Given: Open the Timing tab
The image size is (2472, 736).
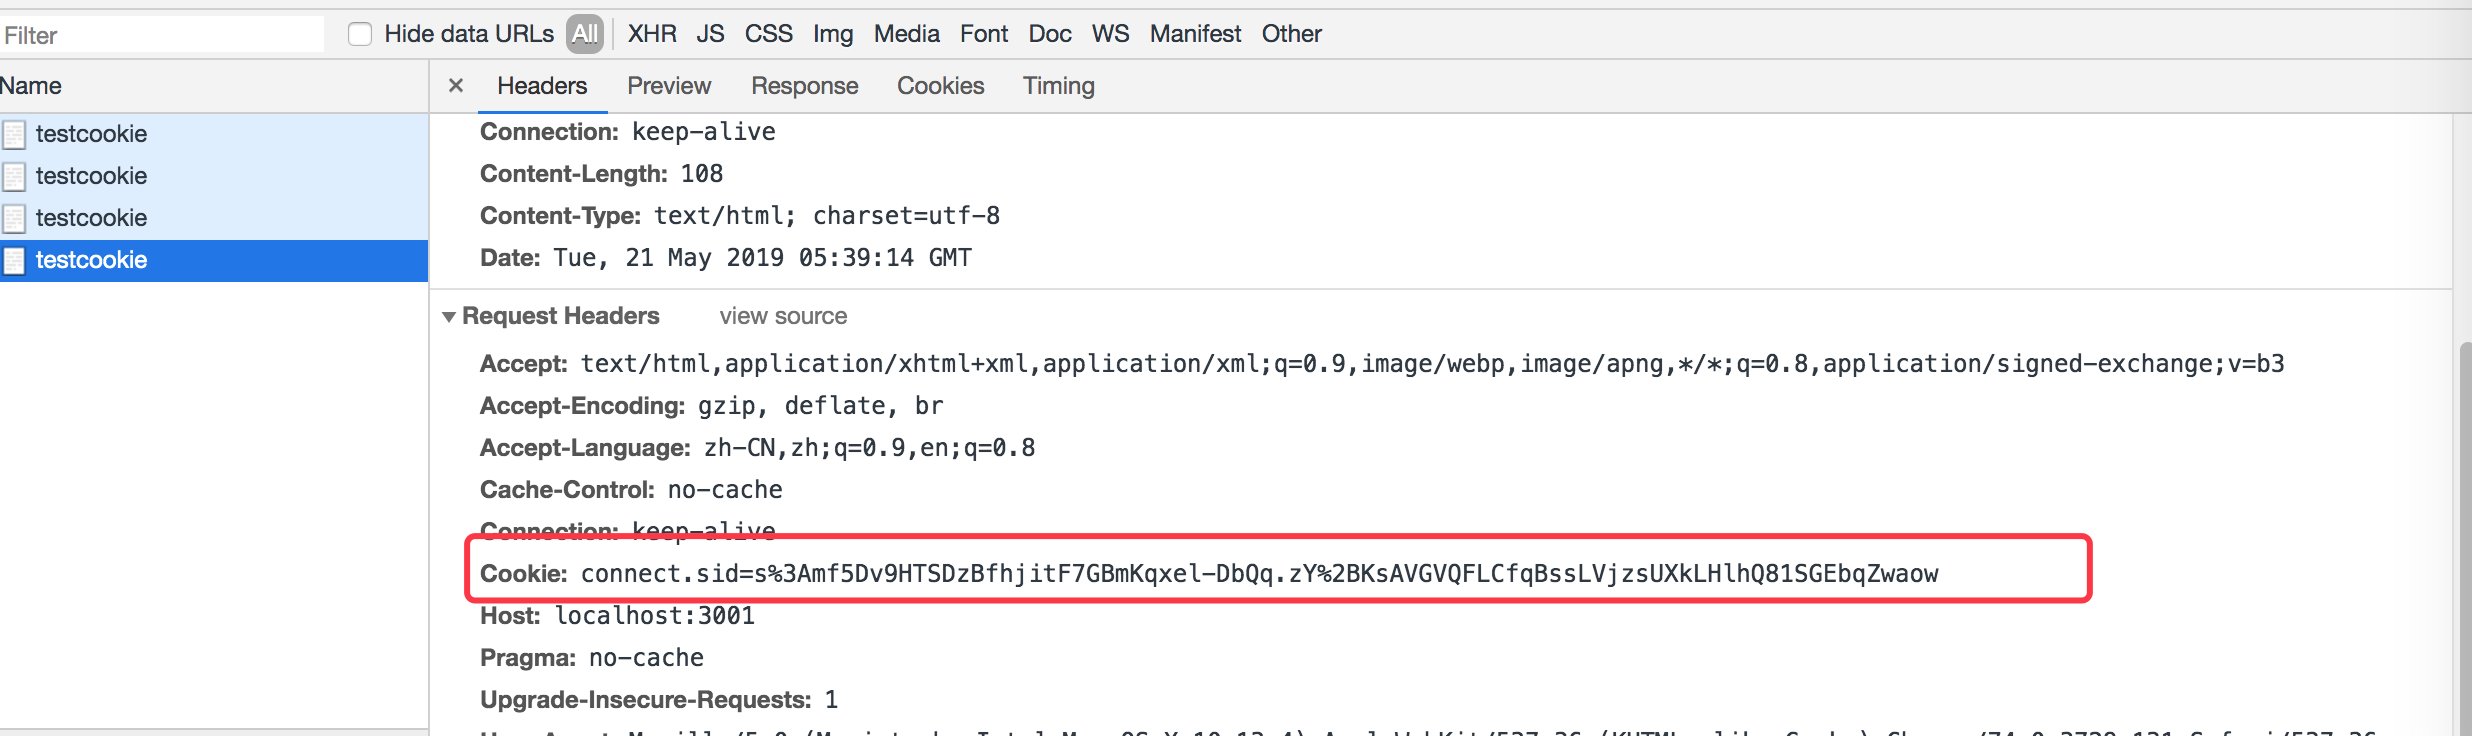Looking at the screenshot, I should tap(1058, 86).
